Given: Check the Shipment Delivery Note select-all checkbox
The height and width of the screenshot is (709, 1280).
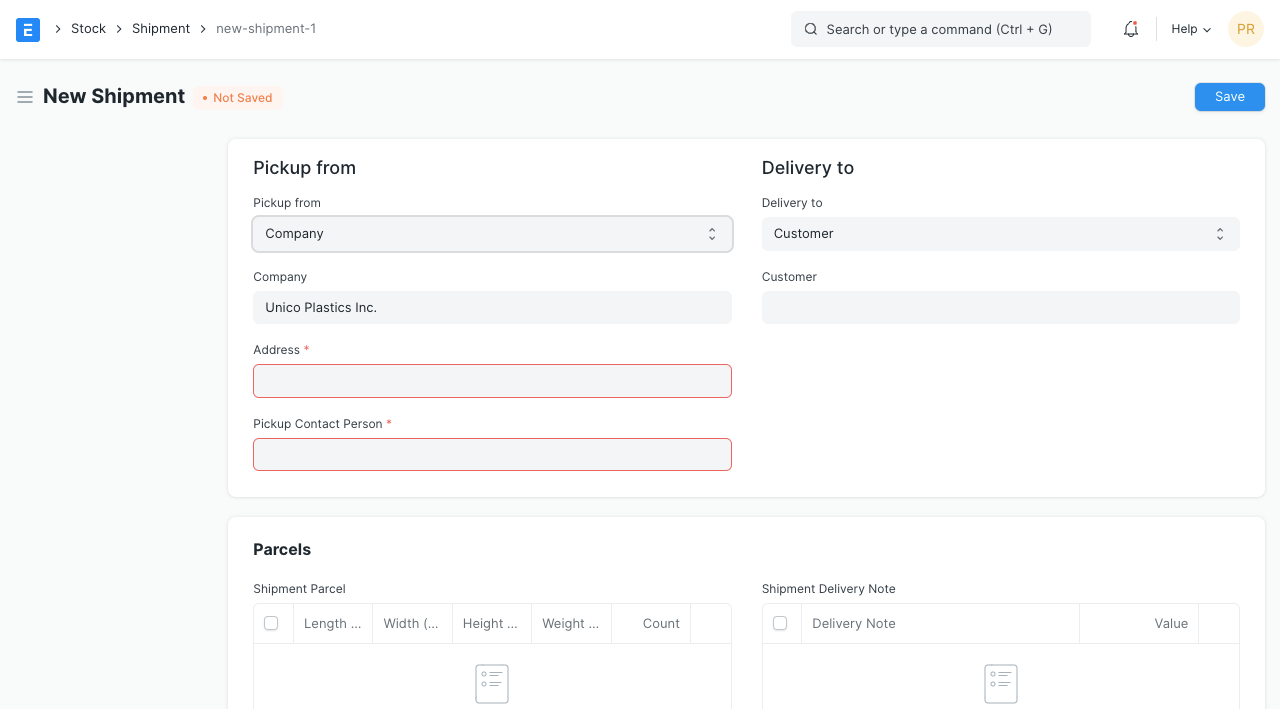Looking at the screenshot, I should coord(780,623).
